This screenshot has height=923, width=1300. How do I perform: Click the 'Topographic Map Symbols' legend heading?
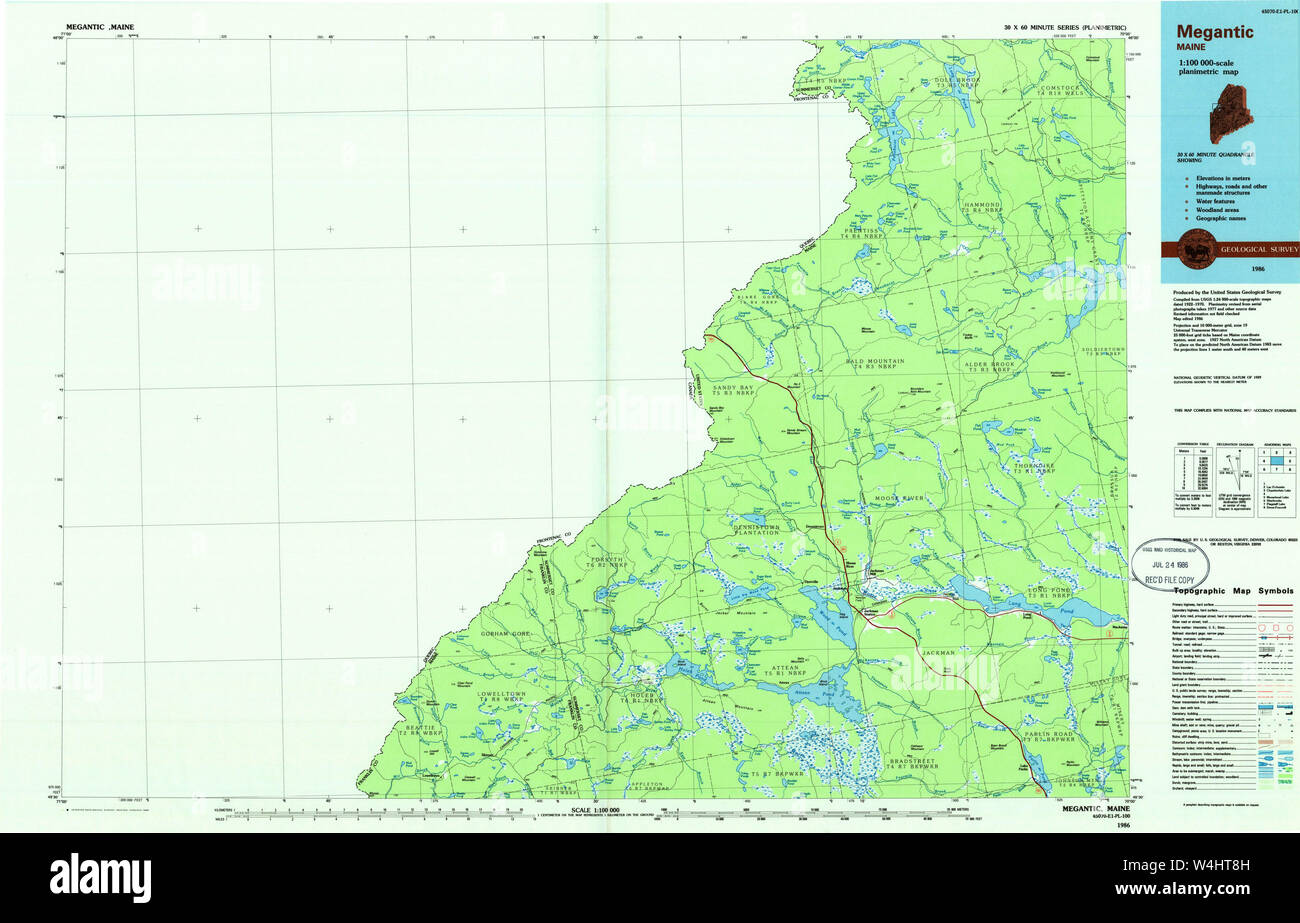[1234, 591]
